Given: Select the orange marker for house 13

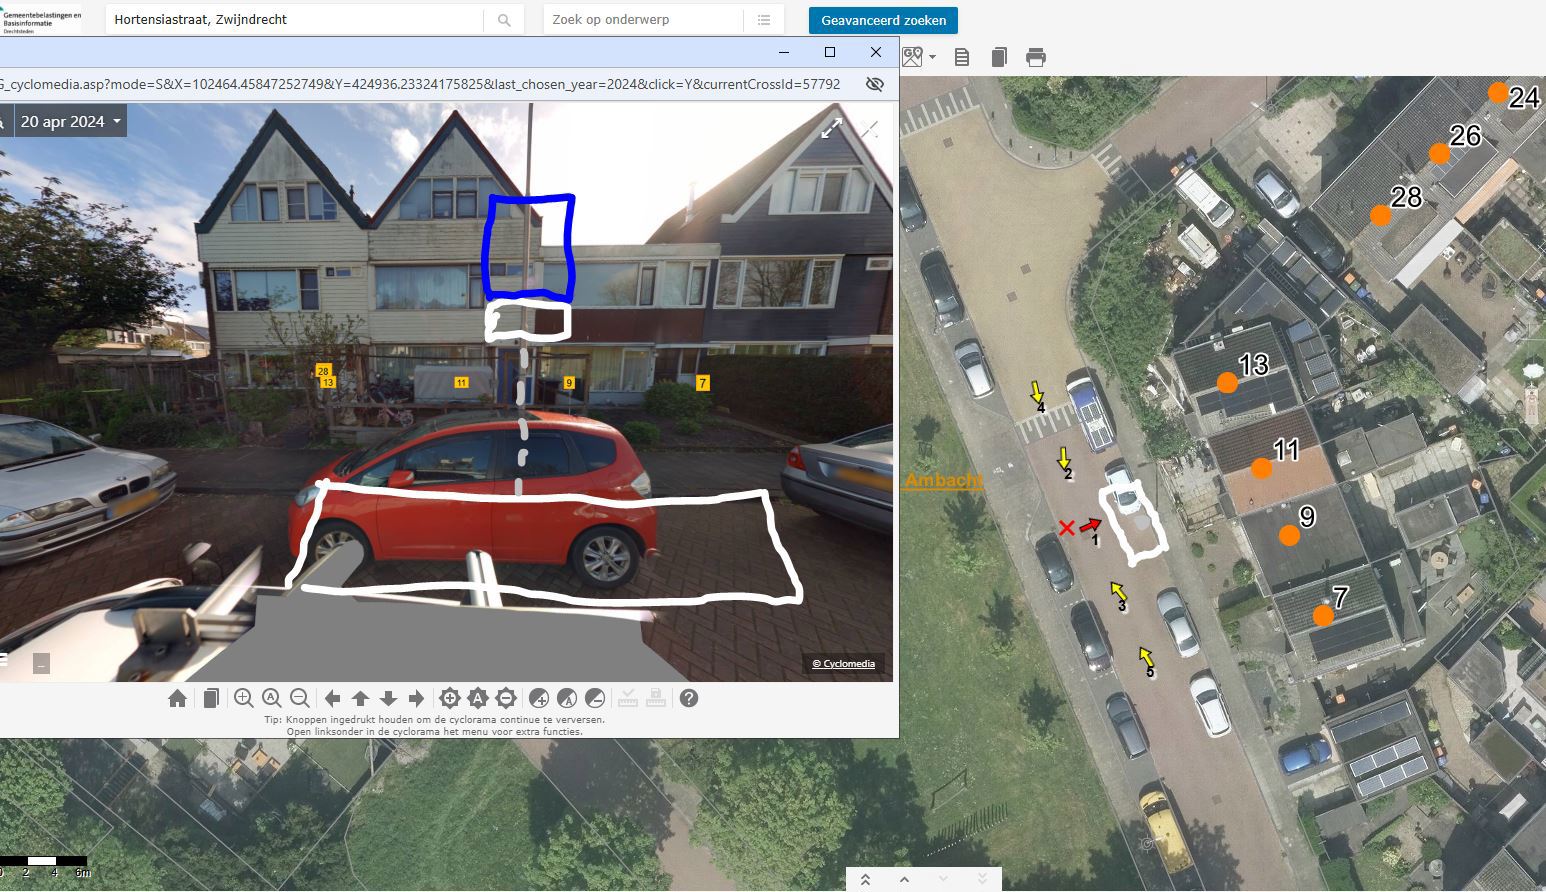Looking at the screenshot, I should point(1227,382).
